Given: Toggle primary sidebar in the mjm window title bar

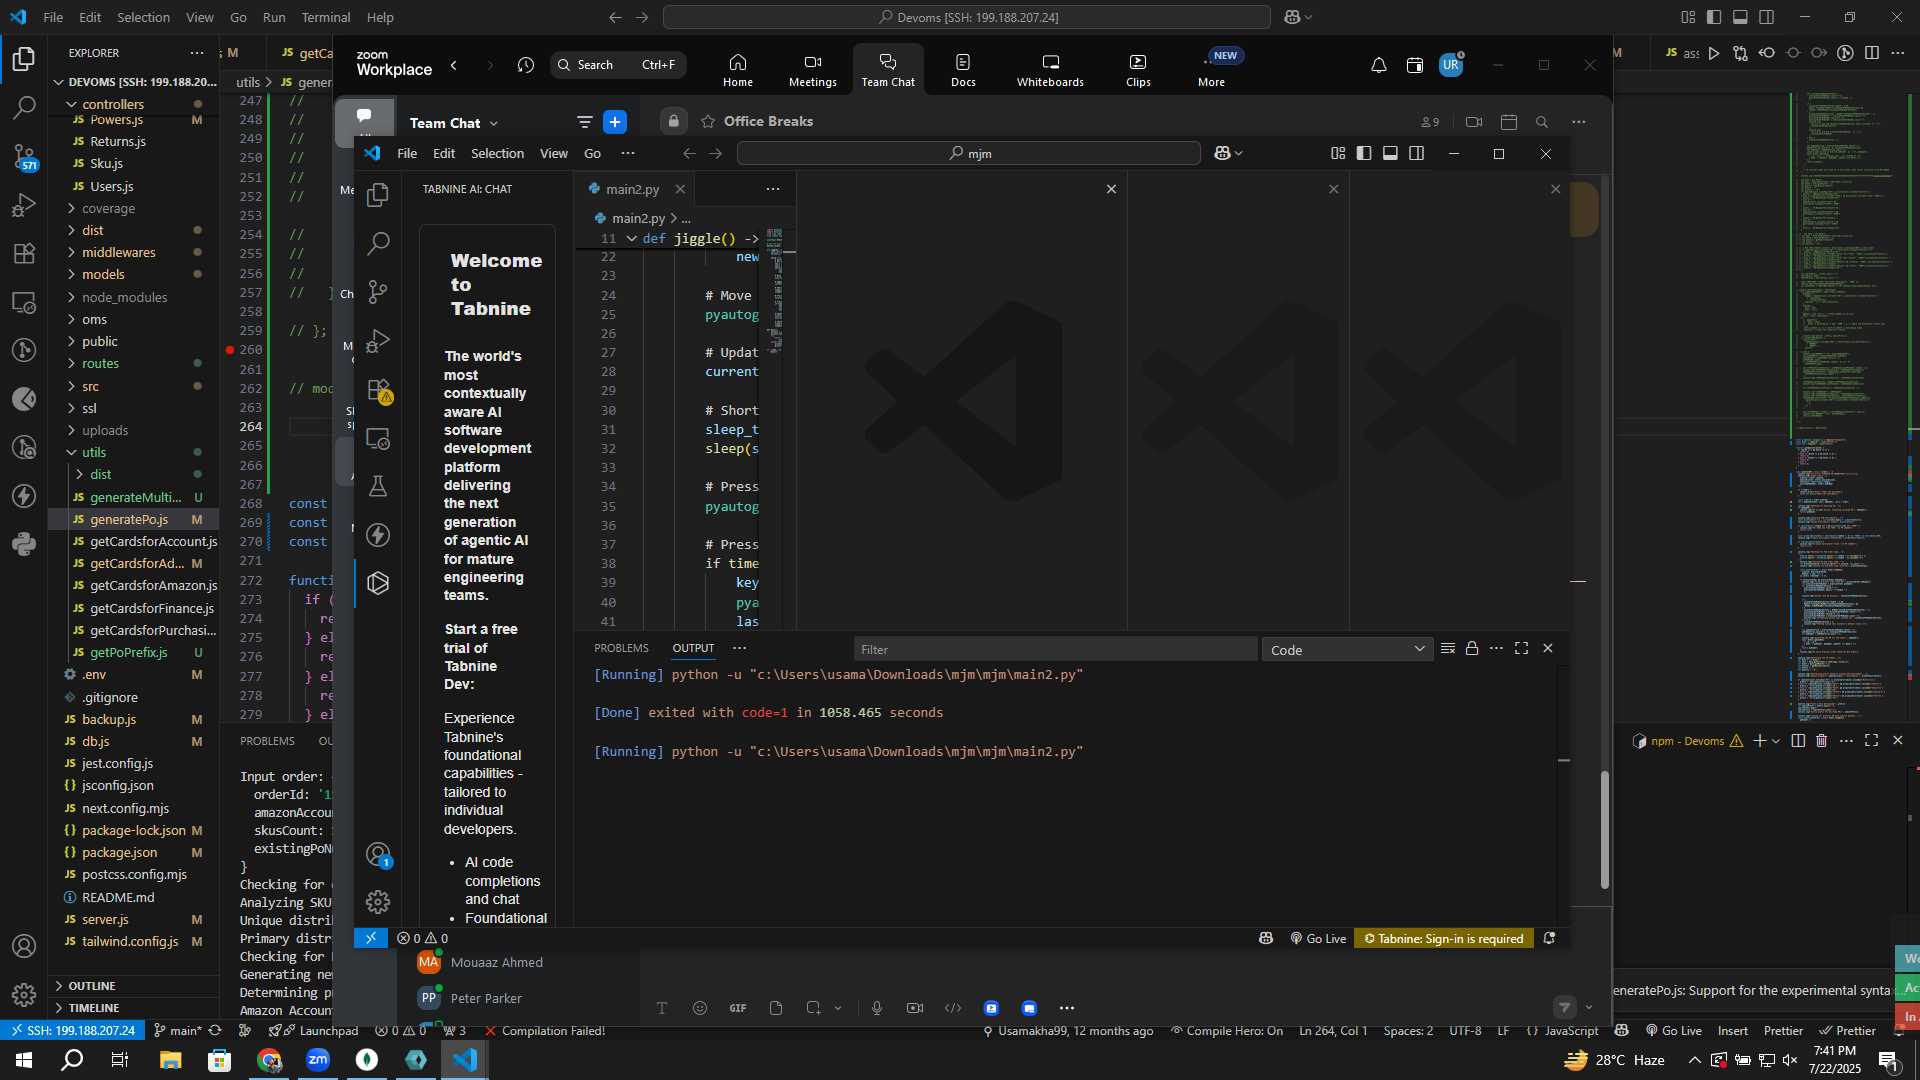Looking at the screenshot, I should (x=1364, y=153).
